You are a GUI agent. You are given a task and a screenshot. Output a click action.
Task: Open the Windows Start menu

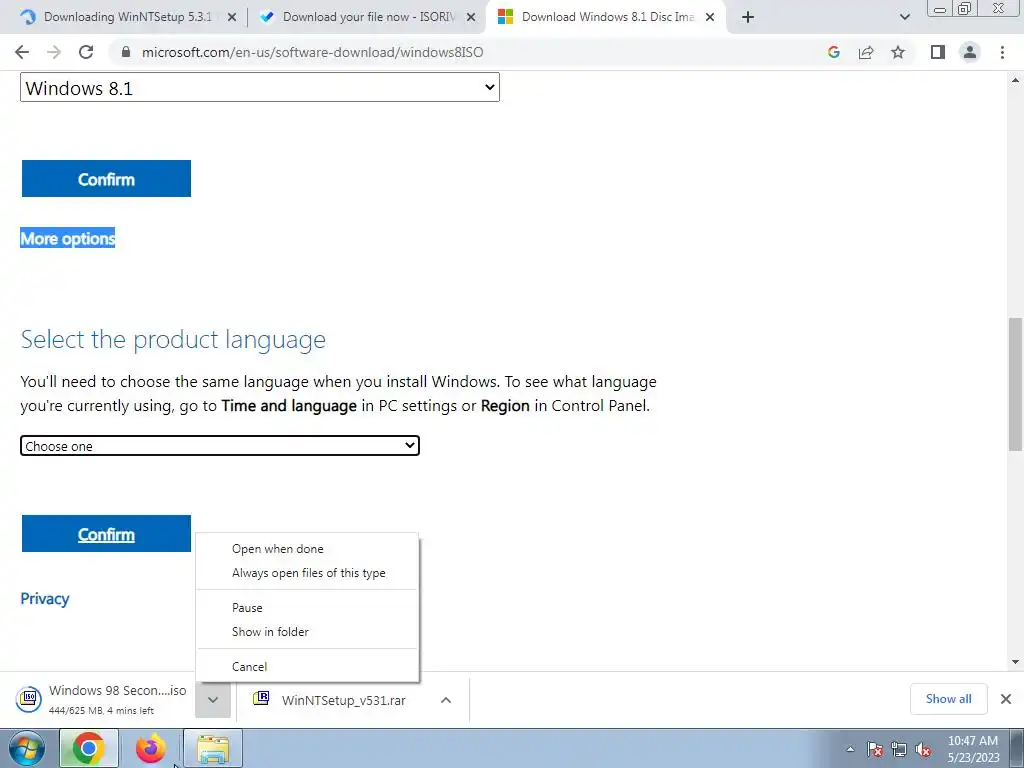coord(27,748)
